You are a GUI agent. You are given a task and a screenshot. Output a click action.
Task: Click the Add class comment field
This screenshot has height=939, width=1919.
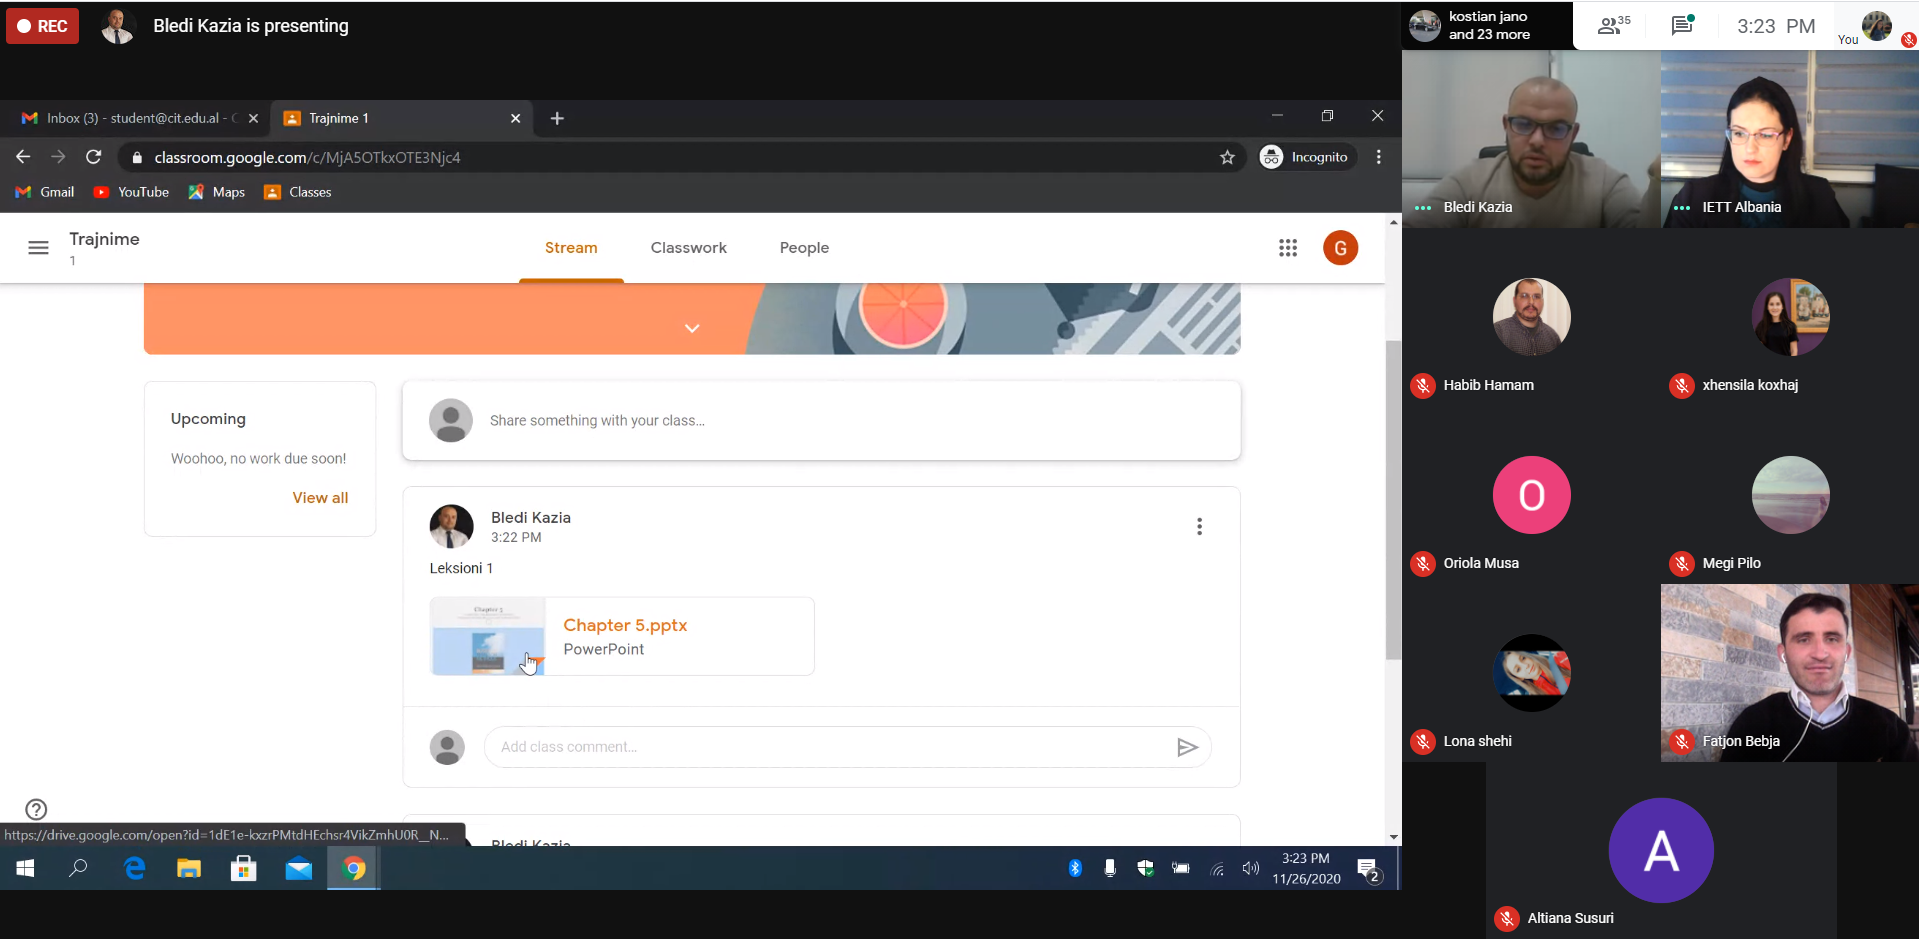830,747
